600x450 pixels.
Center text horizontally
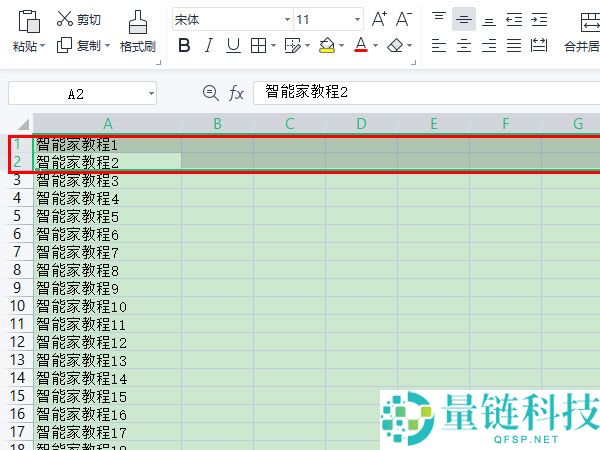[464, 46]
